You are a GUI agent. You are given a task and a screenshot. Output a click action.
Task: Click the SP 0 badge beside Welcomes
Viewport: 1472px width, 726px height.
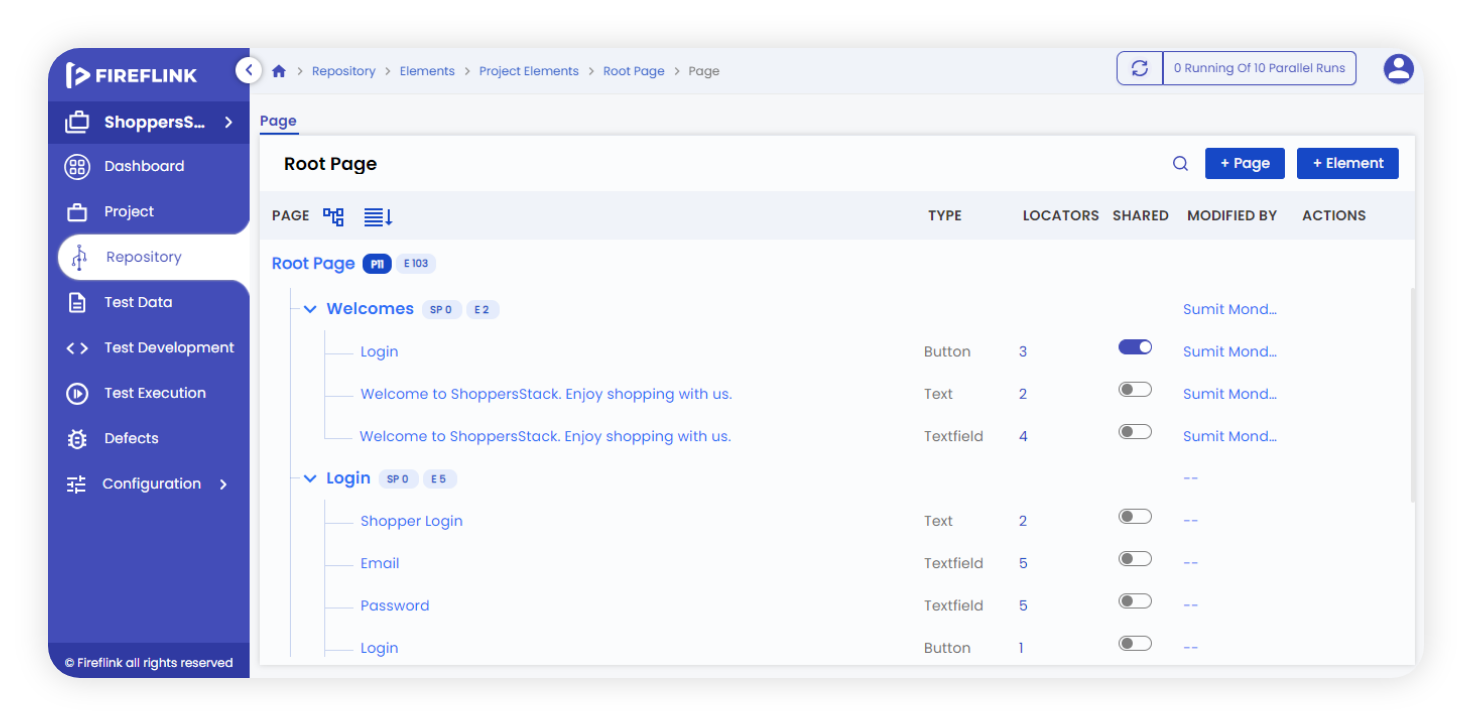tap(441, 310)
